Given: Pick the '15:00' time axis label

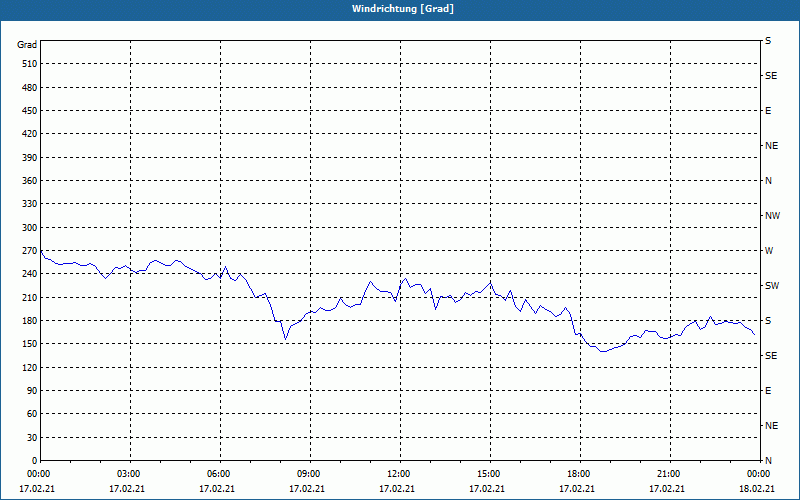Looking at the screenshot, I should tap(488, 474).
